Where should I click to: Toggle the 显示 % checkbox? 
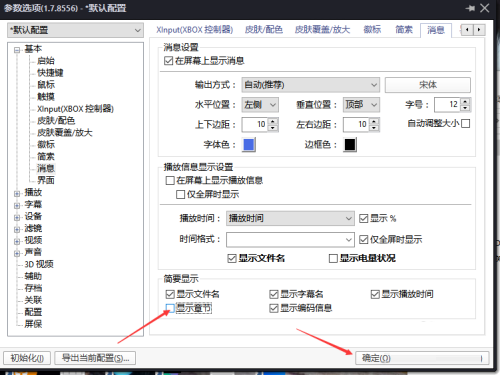pyautogui.click(x=363, y=219)
